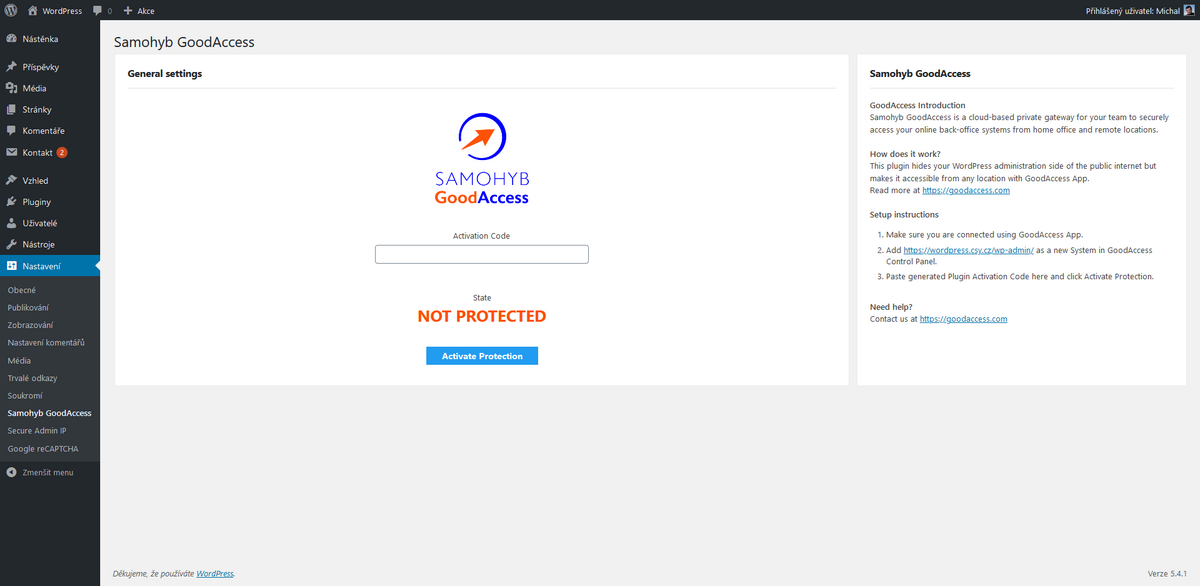Click the Kontakt envelope icon
This screenshot has height=586, width=1200.
pos(11,152)
